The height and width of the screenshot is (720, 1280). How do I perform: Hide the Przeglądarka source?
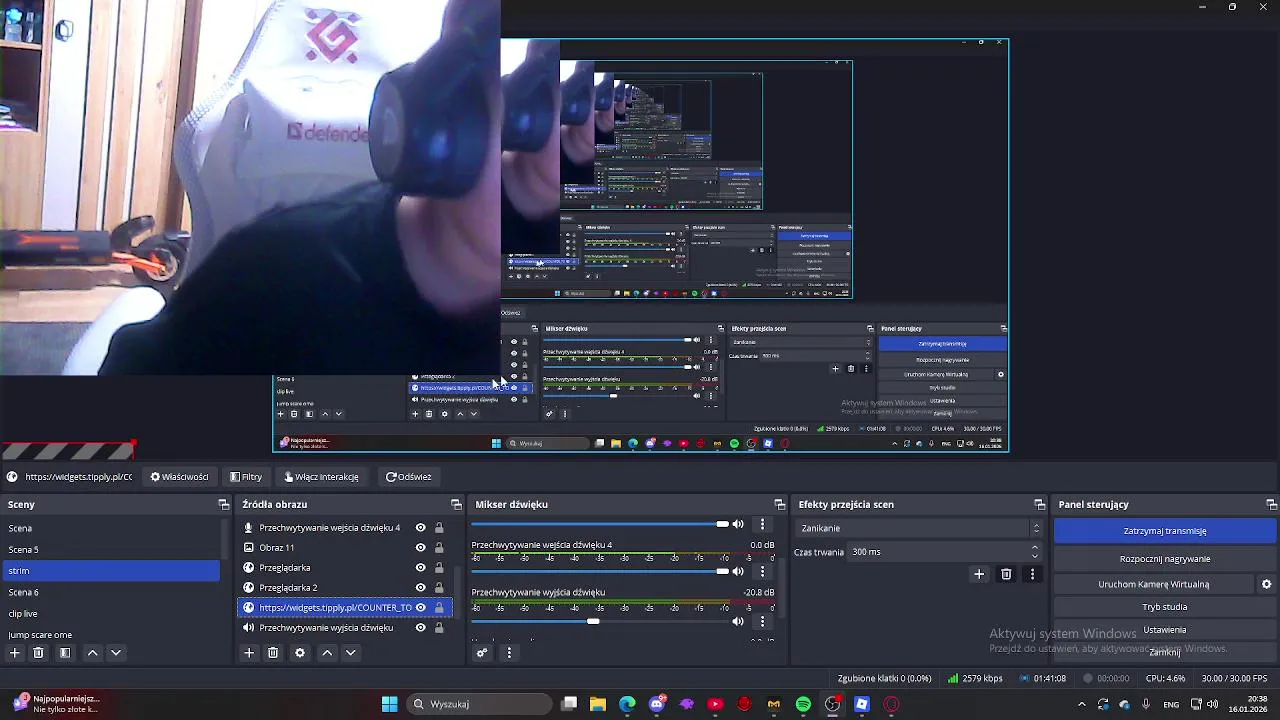(420, 568)
